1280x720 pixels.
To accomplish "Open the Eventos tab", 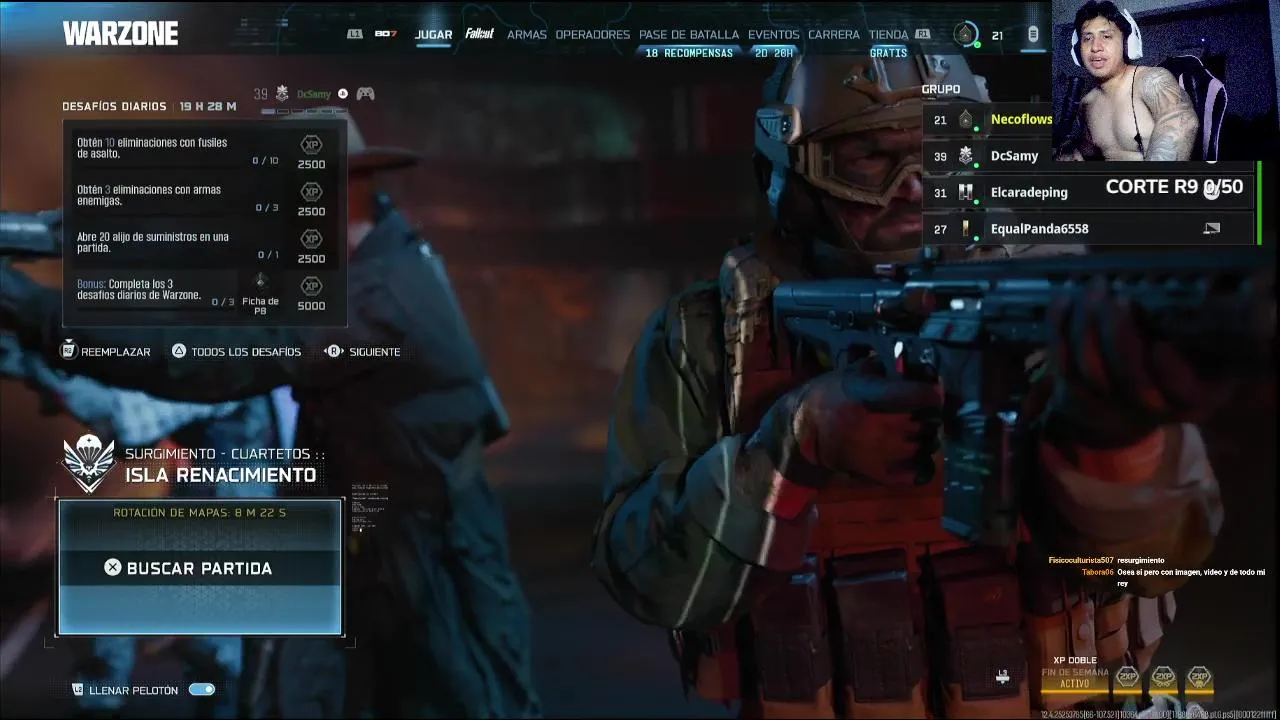I will [x=774, y=34].
